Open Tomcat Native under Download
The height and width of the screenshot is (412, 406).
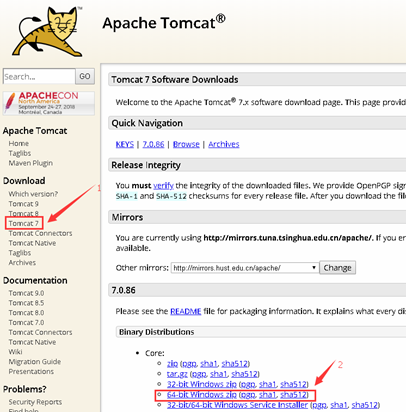pyautogui.click(x=32, y=243)
